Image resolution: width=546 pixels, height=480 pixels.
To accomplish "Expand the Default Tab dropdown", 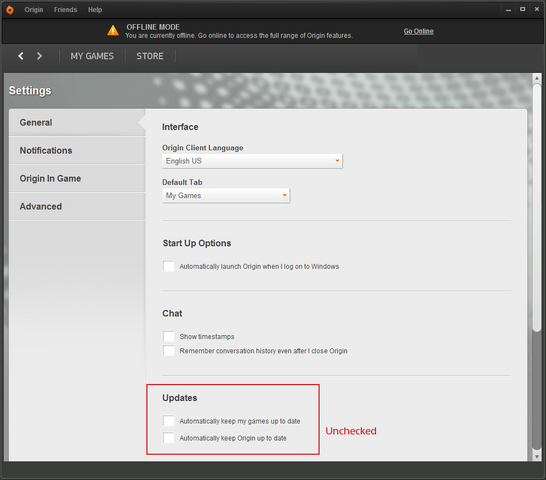I will click(x=226, y=195).
